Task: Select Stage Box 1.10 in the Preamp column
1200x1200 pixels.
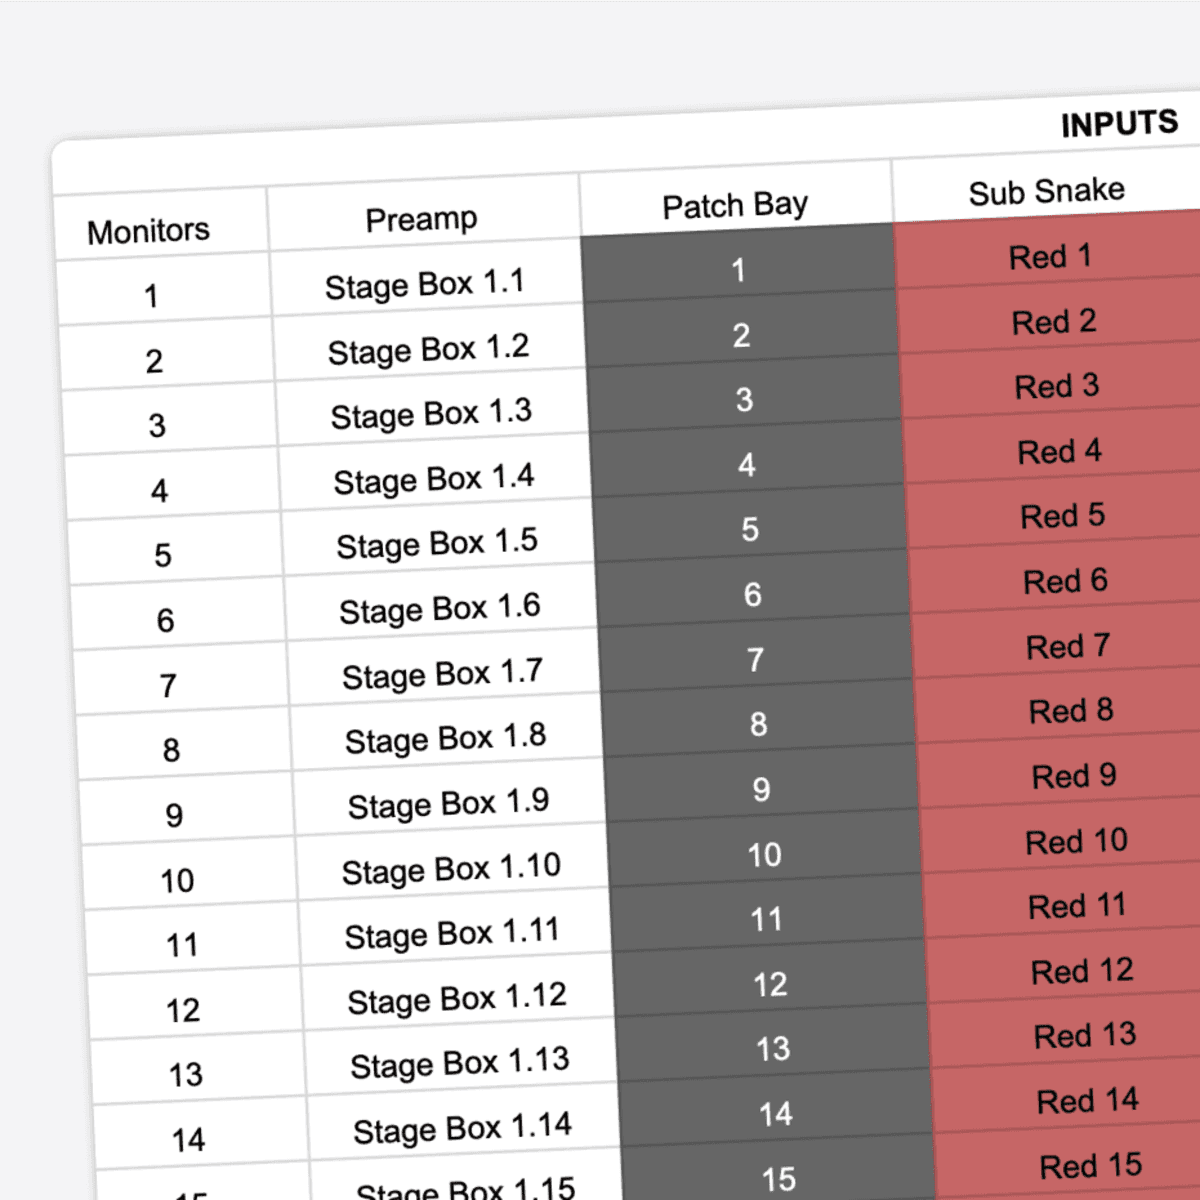Action: (x=453, y=867)
